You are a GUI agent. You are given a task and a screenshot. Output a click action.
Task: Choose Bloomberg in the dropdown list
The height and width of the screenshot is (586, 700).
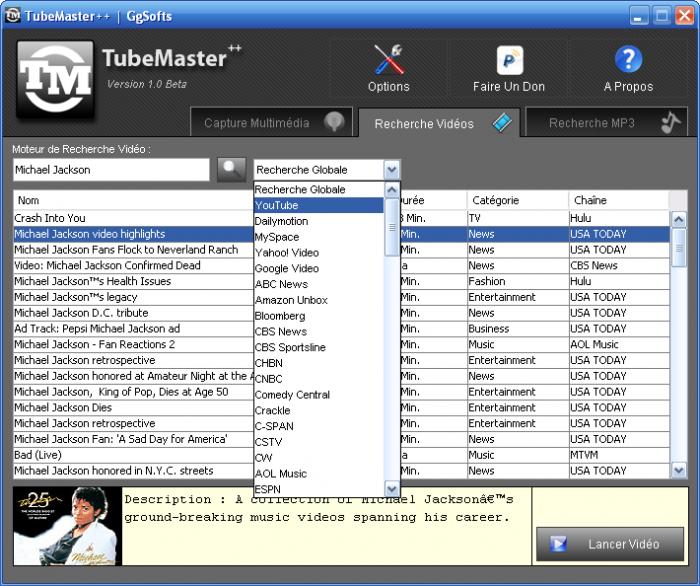point(319,316)
